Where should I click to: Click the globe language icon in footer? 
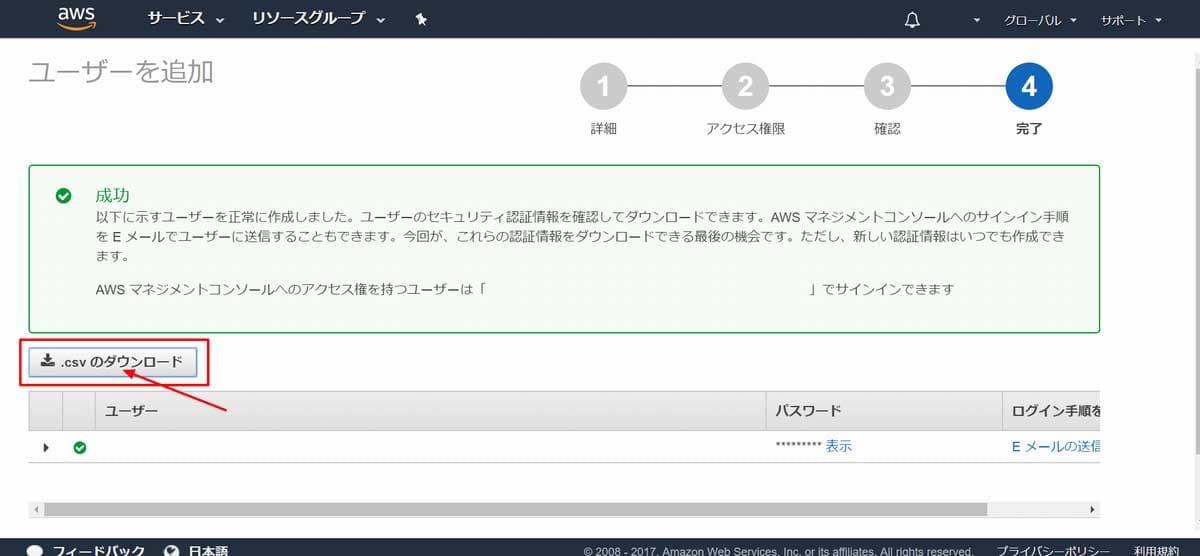[171, 550]
